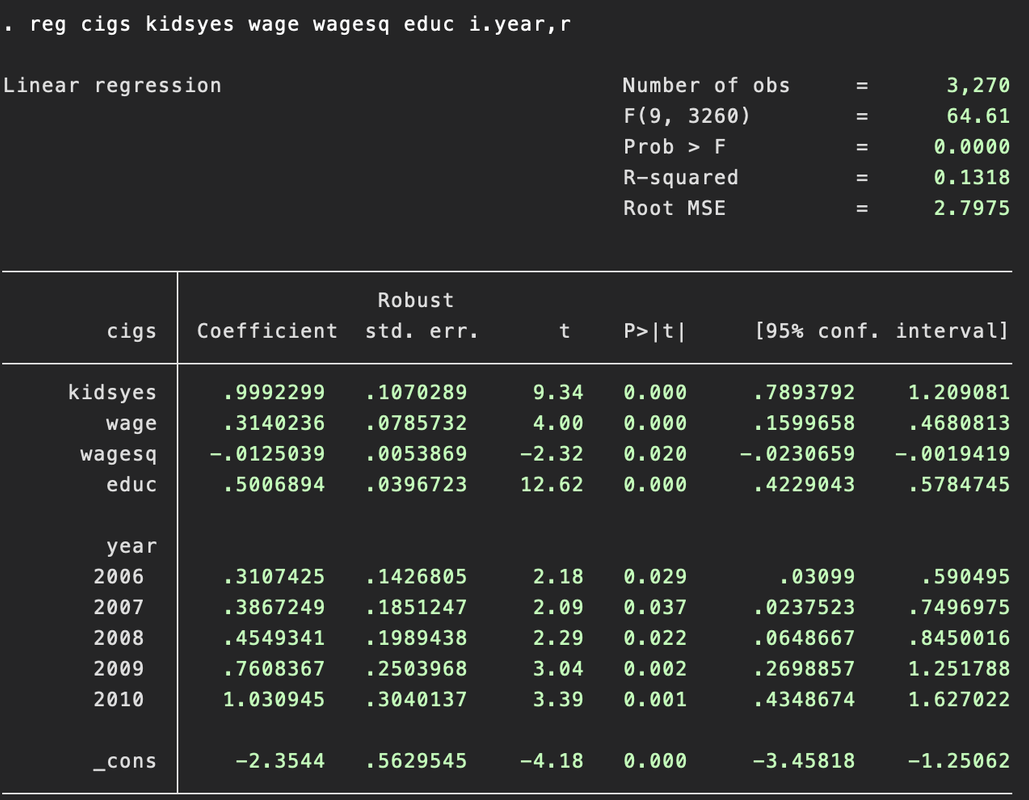
Task: Select the 'wagesq' variable row label
Action: tap(119, 455)
